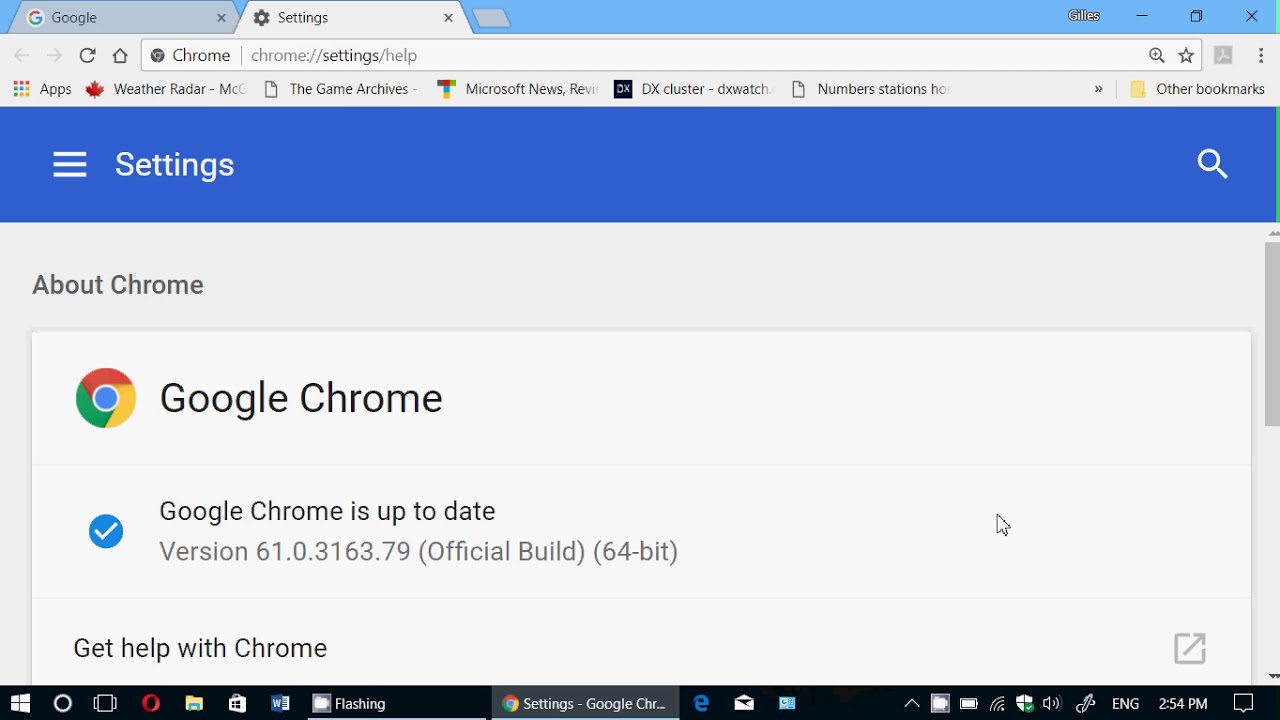
Task: Click the PDF extension icon
Action: [x=1223, y=56]
